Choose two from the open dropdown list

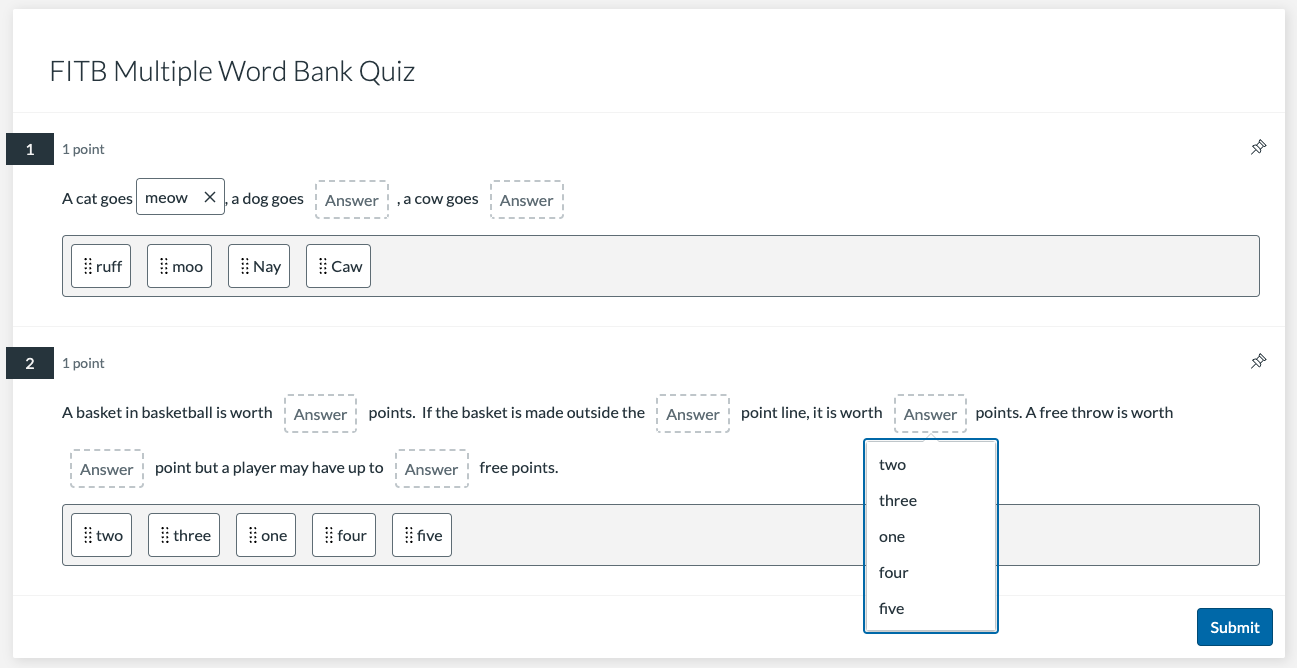tap(892, 465)
